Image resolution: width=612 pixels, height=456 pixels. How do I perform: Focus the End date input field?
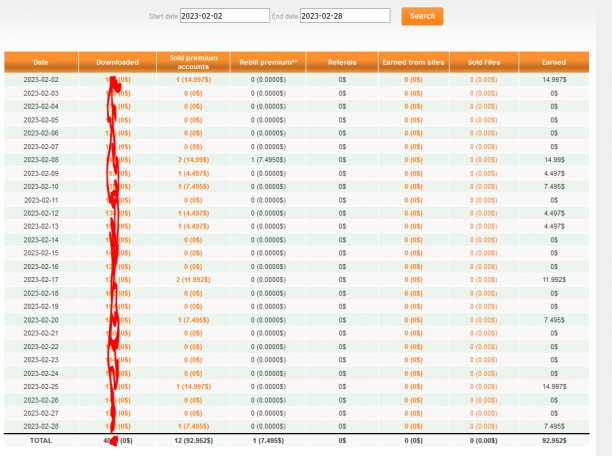coord(345,16)
